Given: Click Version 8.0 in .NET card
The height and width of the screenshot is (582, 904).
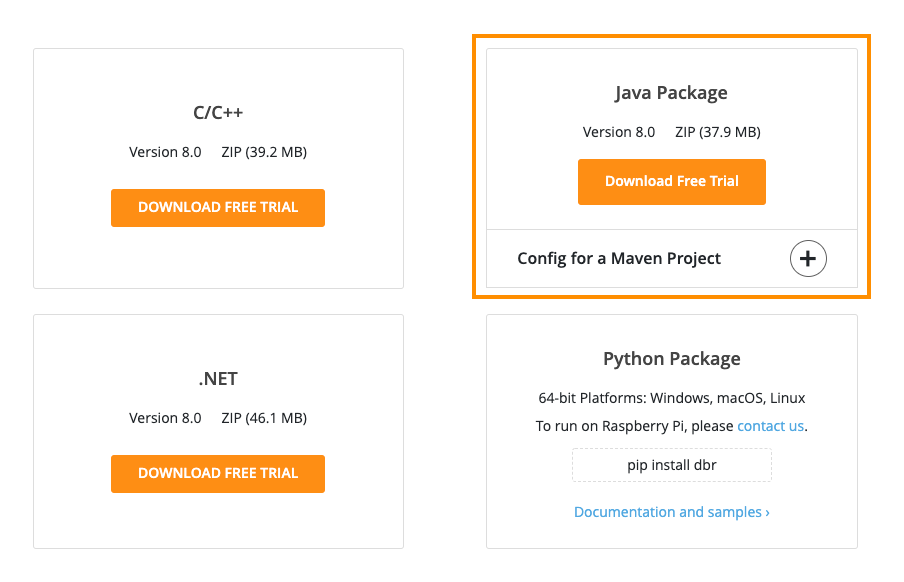Looking at the screenshot, I should tap(165, 418).
